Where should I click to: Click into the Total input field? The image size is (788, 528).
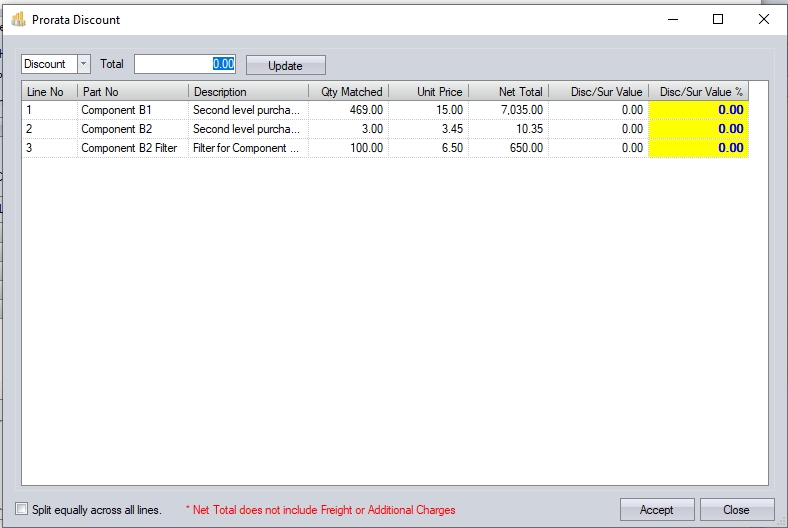185,64
